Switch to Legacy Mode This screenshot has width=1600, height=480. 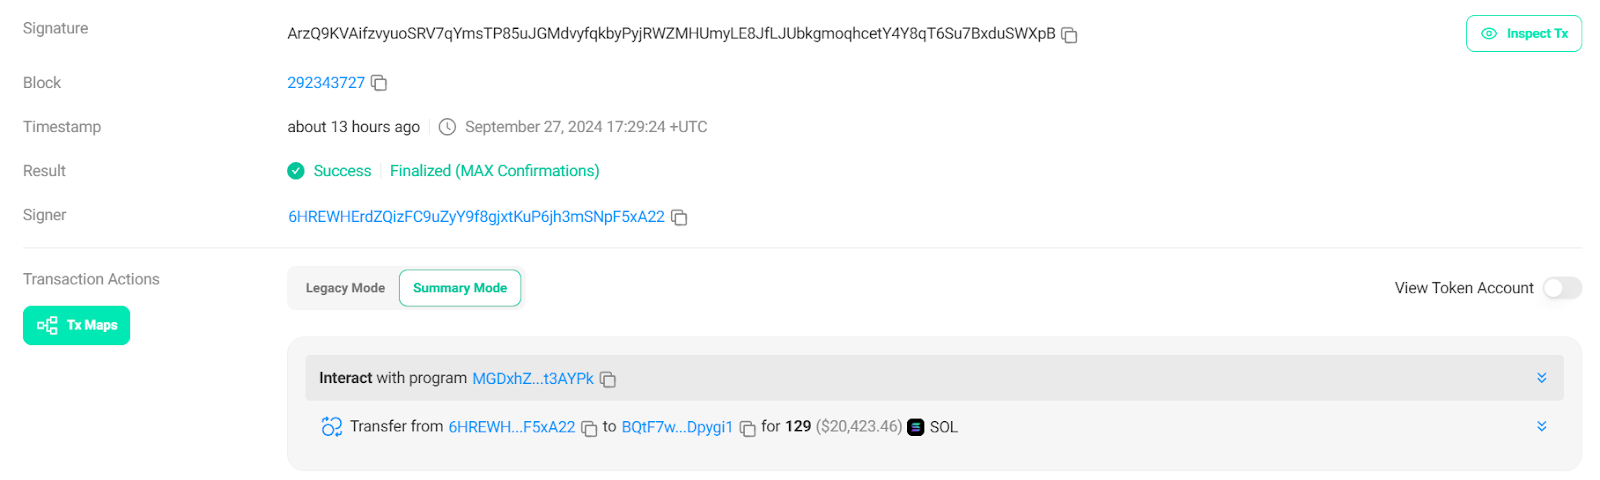pos(345,288)
